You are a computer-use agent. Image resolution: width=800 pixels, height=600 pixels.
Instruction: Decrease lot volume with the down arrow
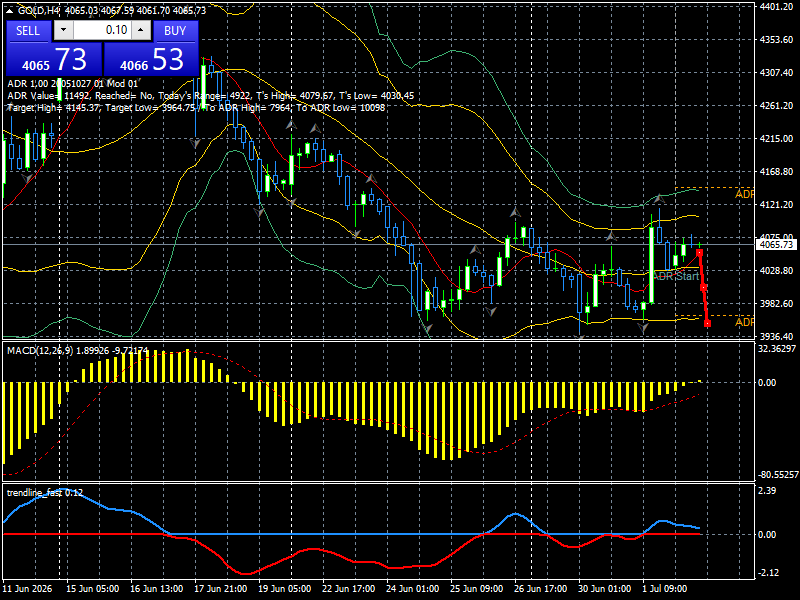(64, 30)
